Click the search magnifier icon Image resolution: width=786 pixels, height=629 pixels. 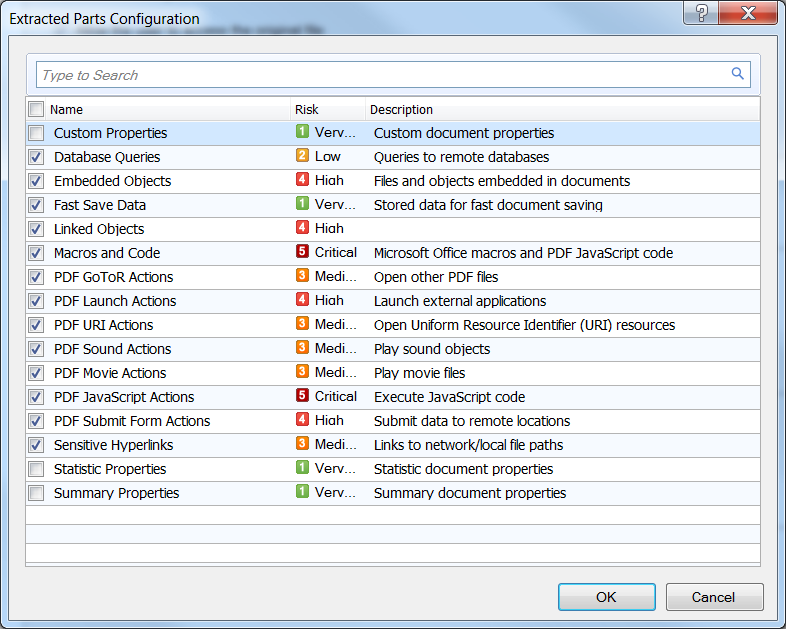738,74
